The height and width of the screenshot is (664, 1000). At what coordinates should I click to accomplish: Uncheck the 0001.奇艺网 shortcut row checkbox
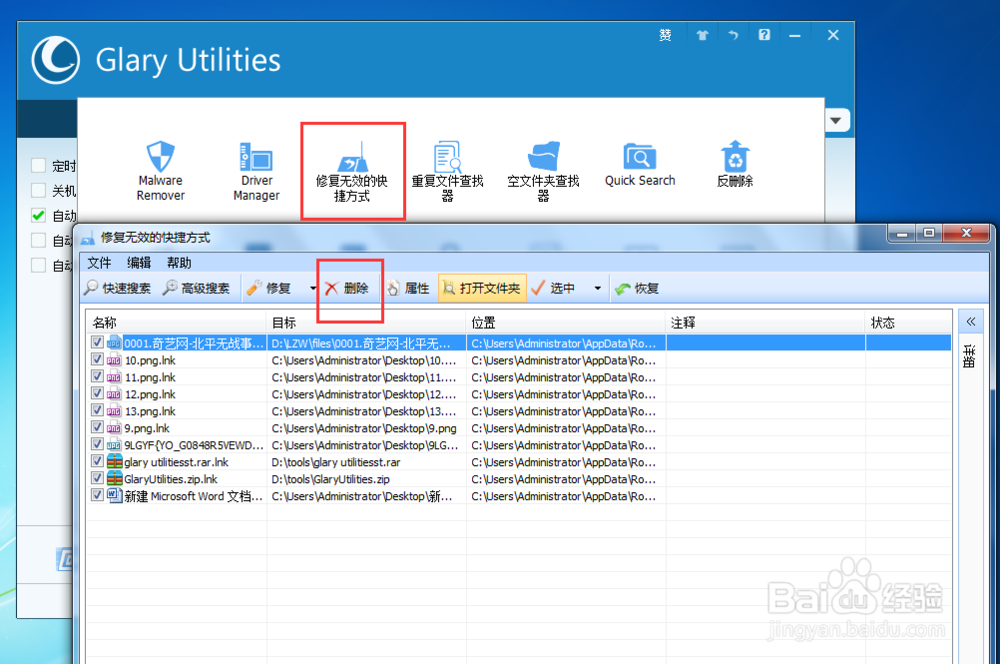point(97,343)
